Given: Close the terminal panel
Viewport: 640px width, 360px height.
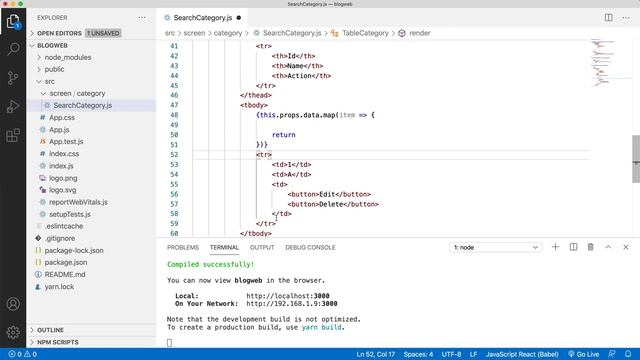Looking at the screenshot, I should click(x=626, y=247).
